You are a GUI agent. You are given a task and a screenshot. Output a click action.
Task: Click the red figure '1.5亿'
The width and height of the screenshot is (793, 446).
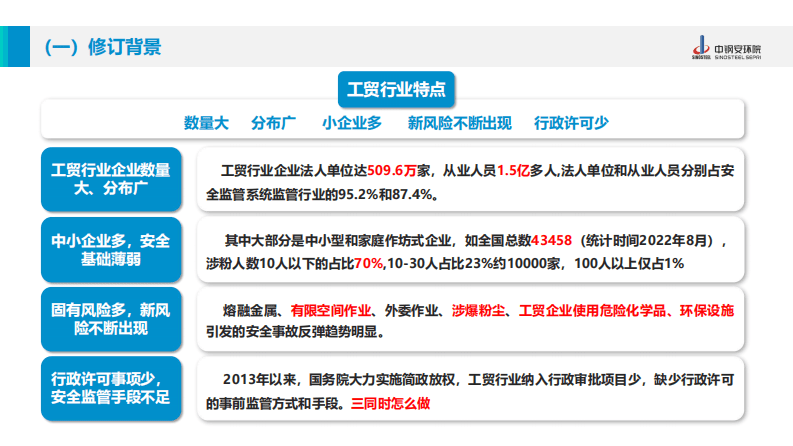click(x=513, y=171)
